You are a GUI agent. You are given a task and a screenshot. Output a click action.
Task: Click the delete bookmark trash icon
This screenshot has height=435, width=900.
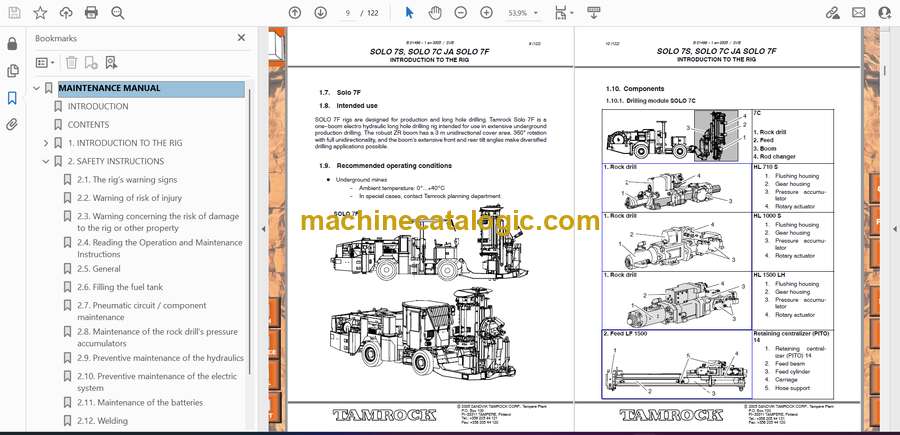point(71,62)
